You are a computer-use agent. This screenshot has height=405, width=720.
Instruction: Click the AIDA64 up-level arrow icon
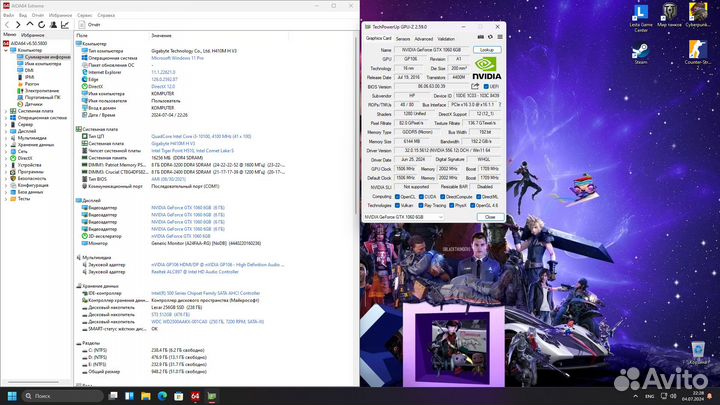tap(30, 24)
